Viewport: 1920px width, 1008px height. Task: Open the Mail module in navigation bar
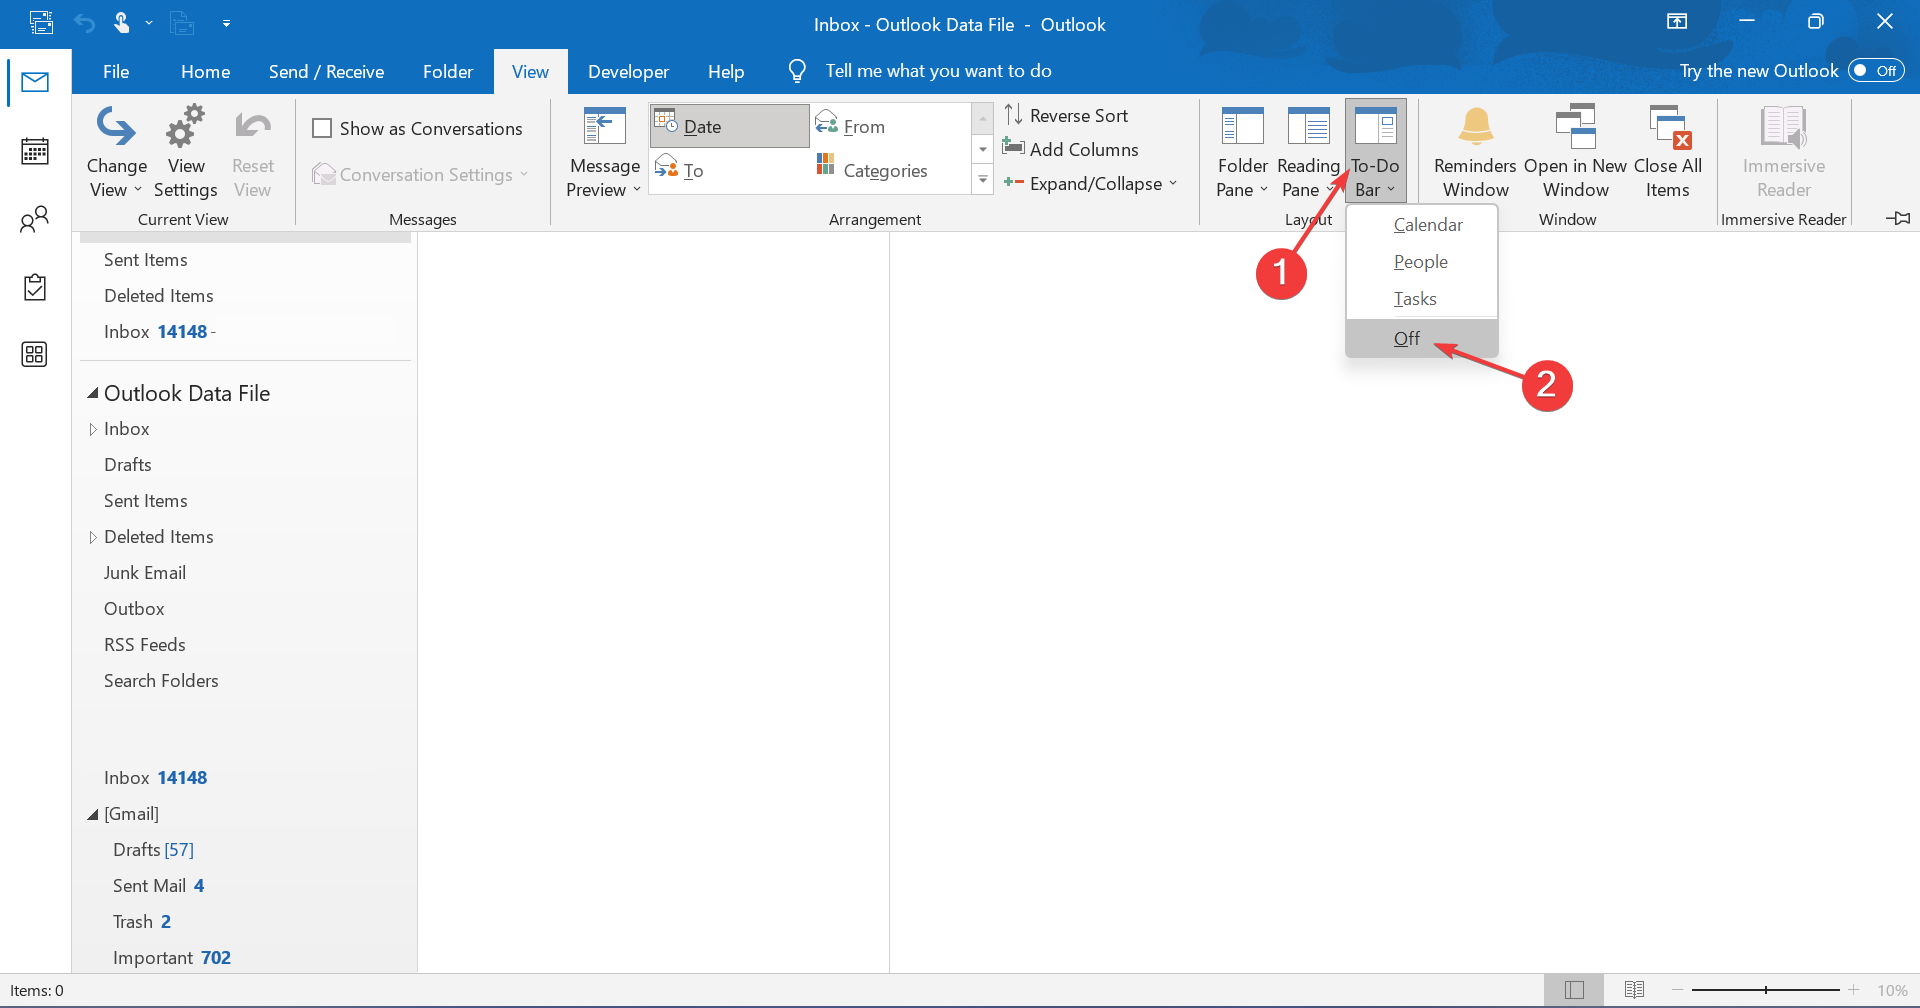(35, 82)
